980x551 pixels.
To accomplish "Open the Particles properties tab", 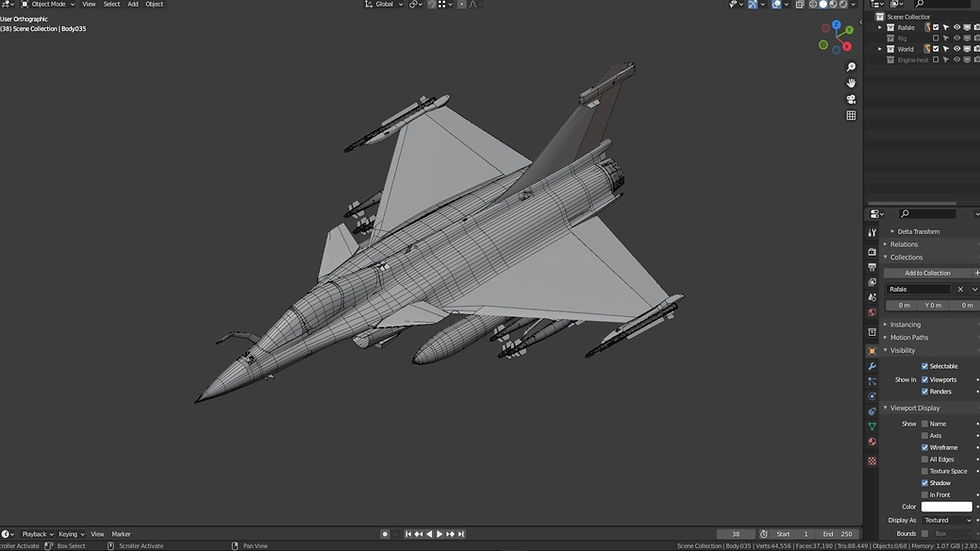I will (x=872, y=381).
